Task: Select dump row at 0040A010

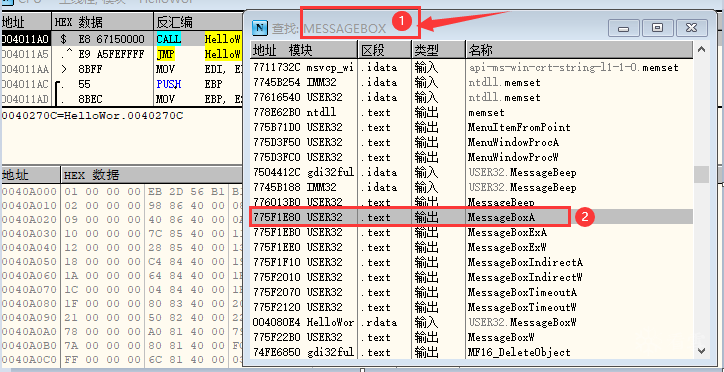Action: coord(121,205)
